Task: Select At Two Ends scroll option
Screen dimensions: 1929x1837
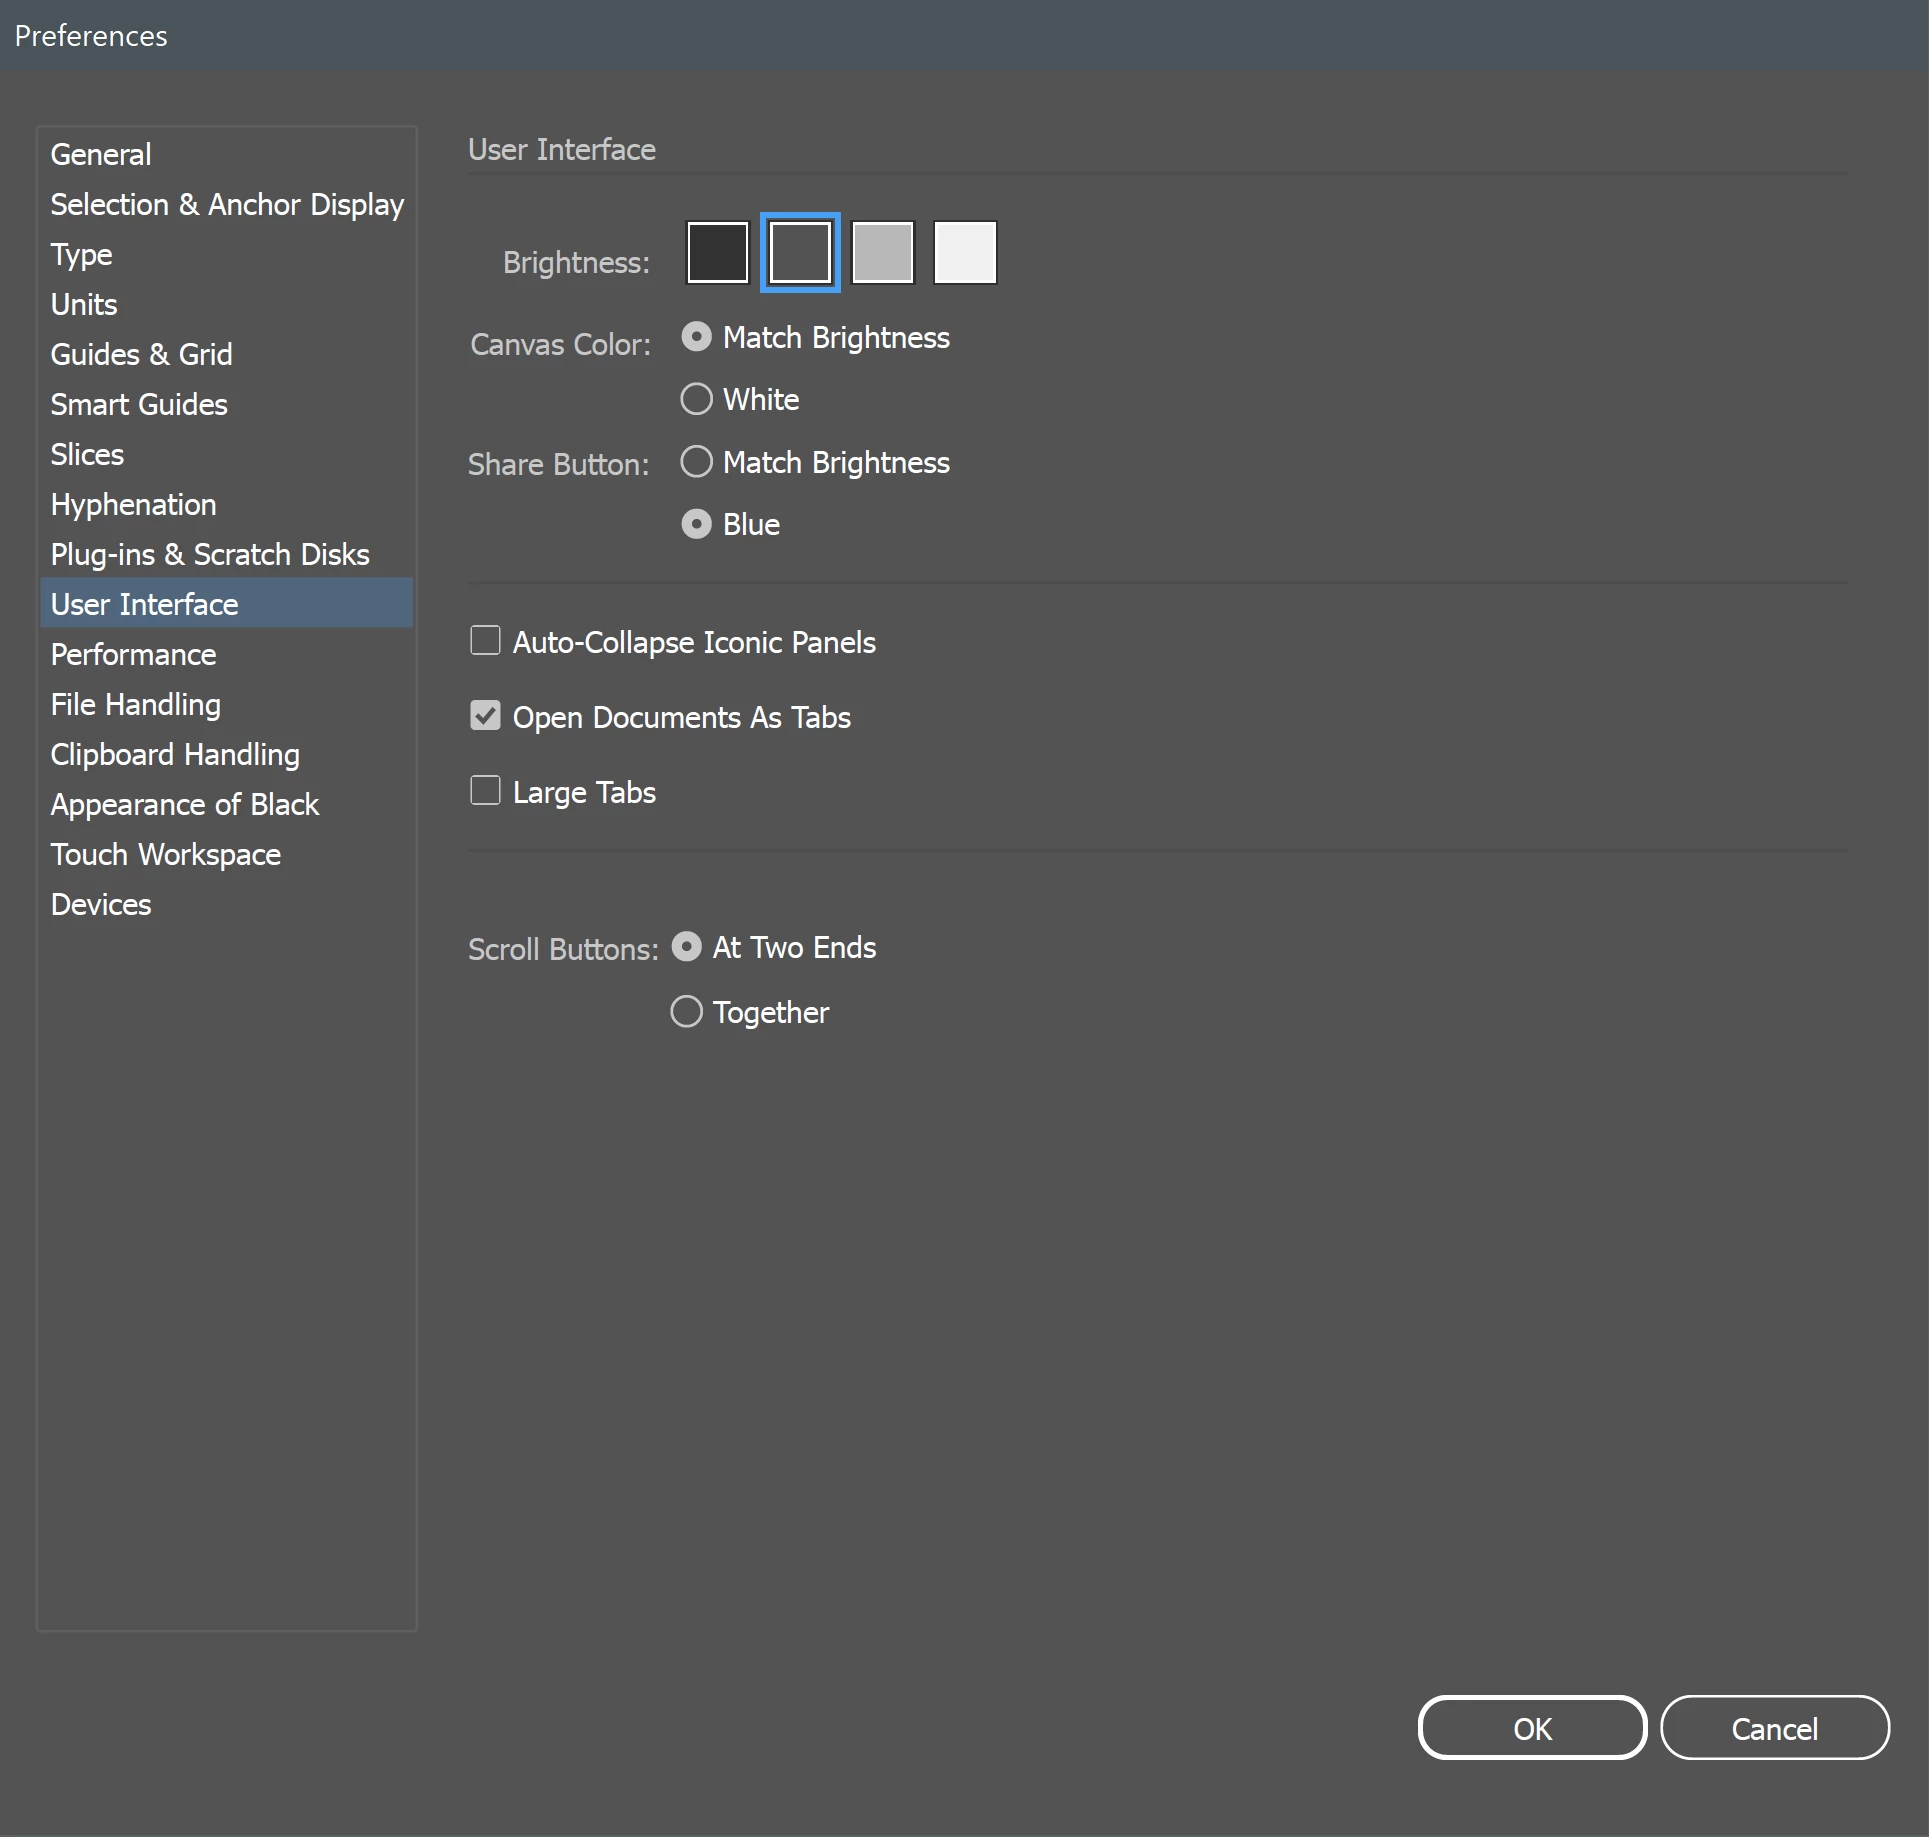Action: click(686, 947)
